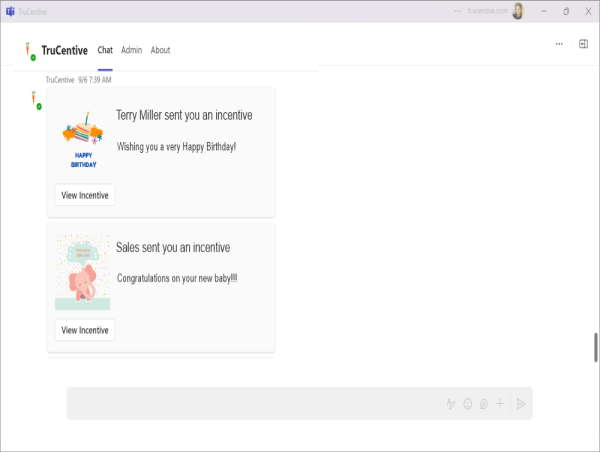The height and width of the screenshot is (452, 600).
Task: Open the loop components icon in compose box
Action: pos(484,404)
